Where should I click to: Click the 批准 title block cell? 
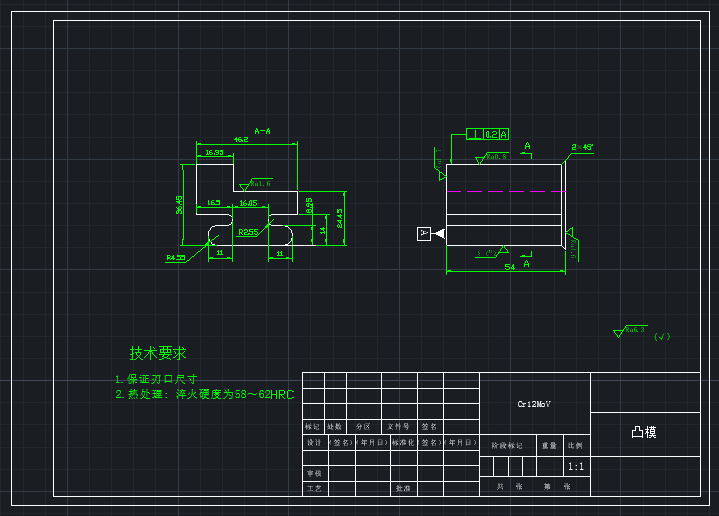click(403, 488)
